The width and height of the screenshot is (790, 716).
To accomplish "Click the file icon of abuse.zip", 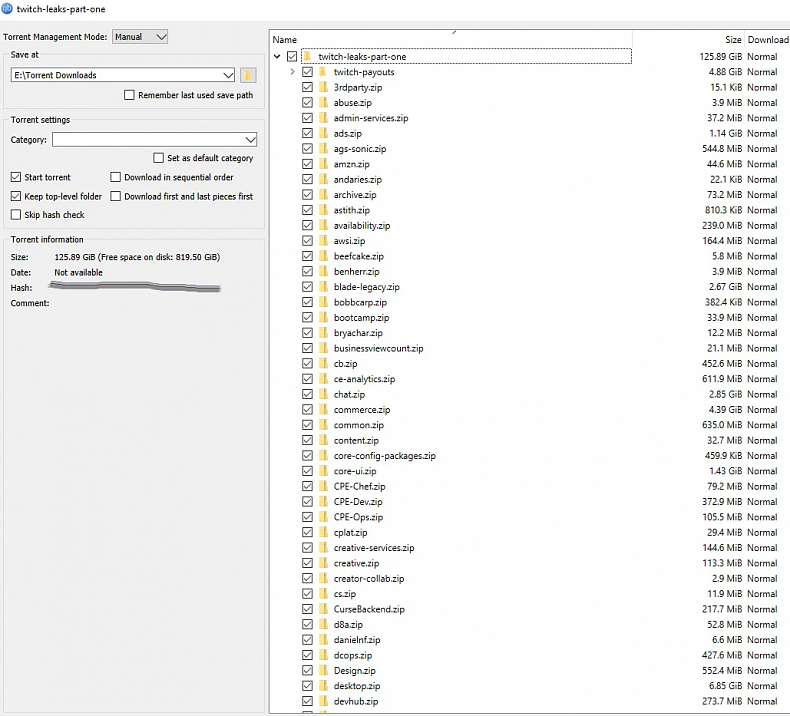I will tap(323, 102).
